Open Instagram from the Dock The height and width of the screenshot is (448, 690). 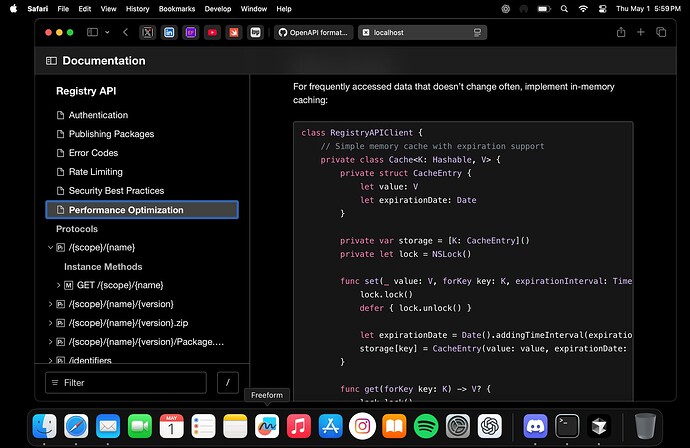tap(362, 426)
